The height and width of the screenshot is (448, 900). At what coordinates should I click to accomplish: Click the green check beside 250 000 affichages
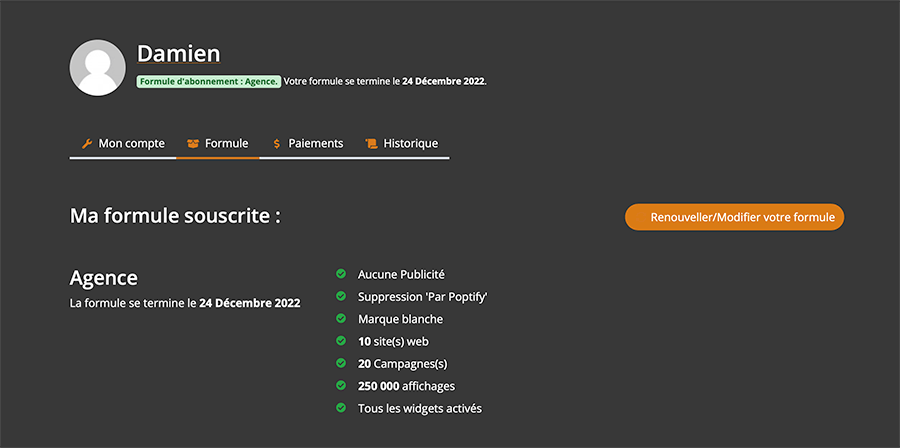tap(340, 385)
